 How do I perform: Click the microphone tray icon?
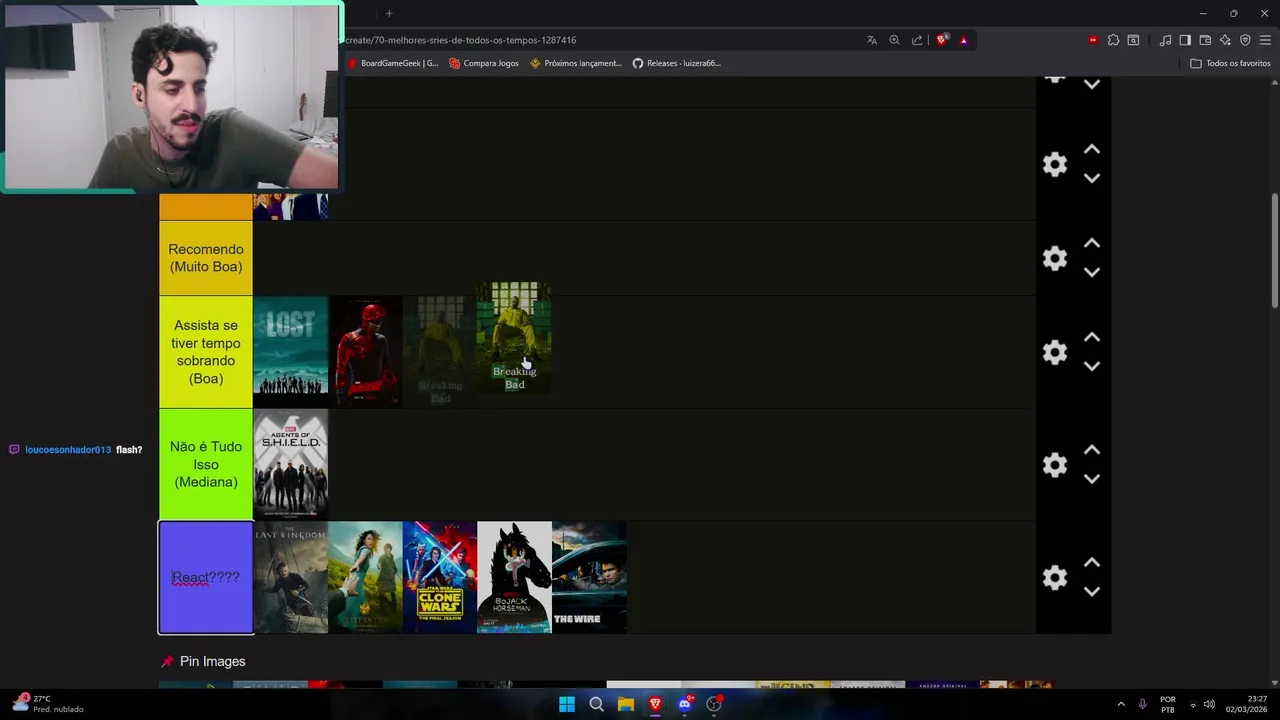[1143, 704]
